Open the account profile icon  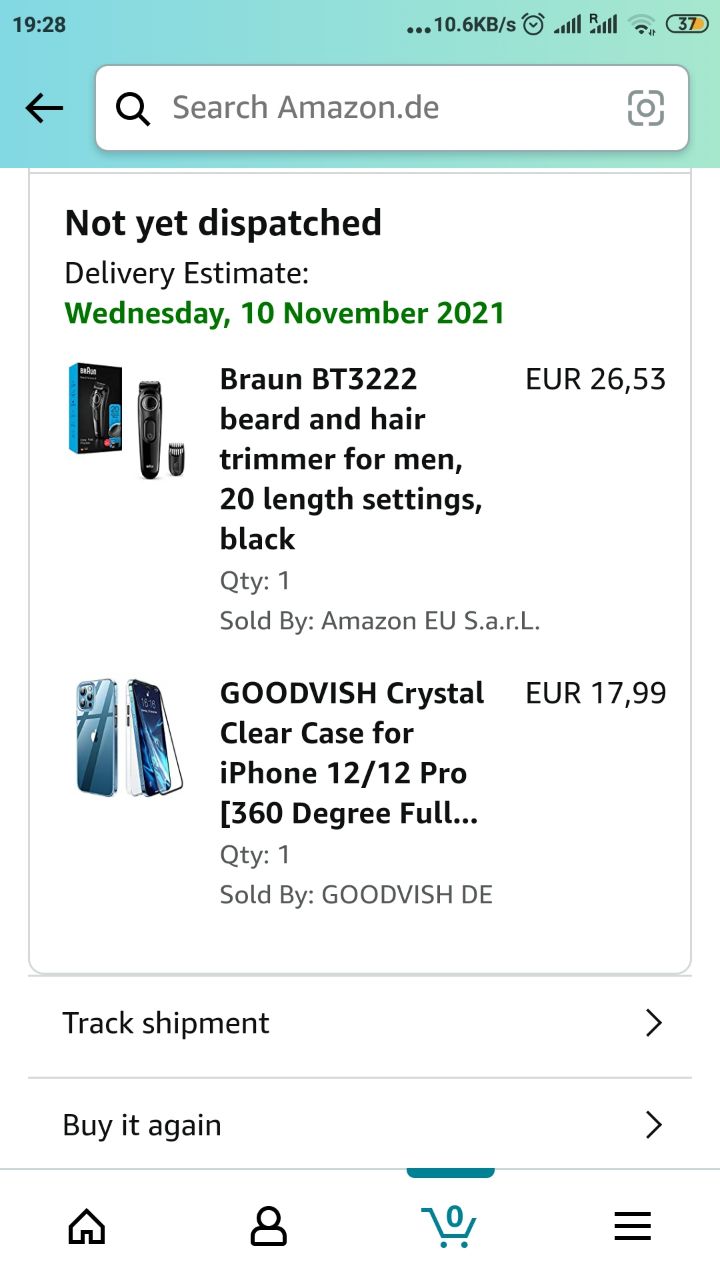[268, 1225]
